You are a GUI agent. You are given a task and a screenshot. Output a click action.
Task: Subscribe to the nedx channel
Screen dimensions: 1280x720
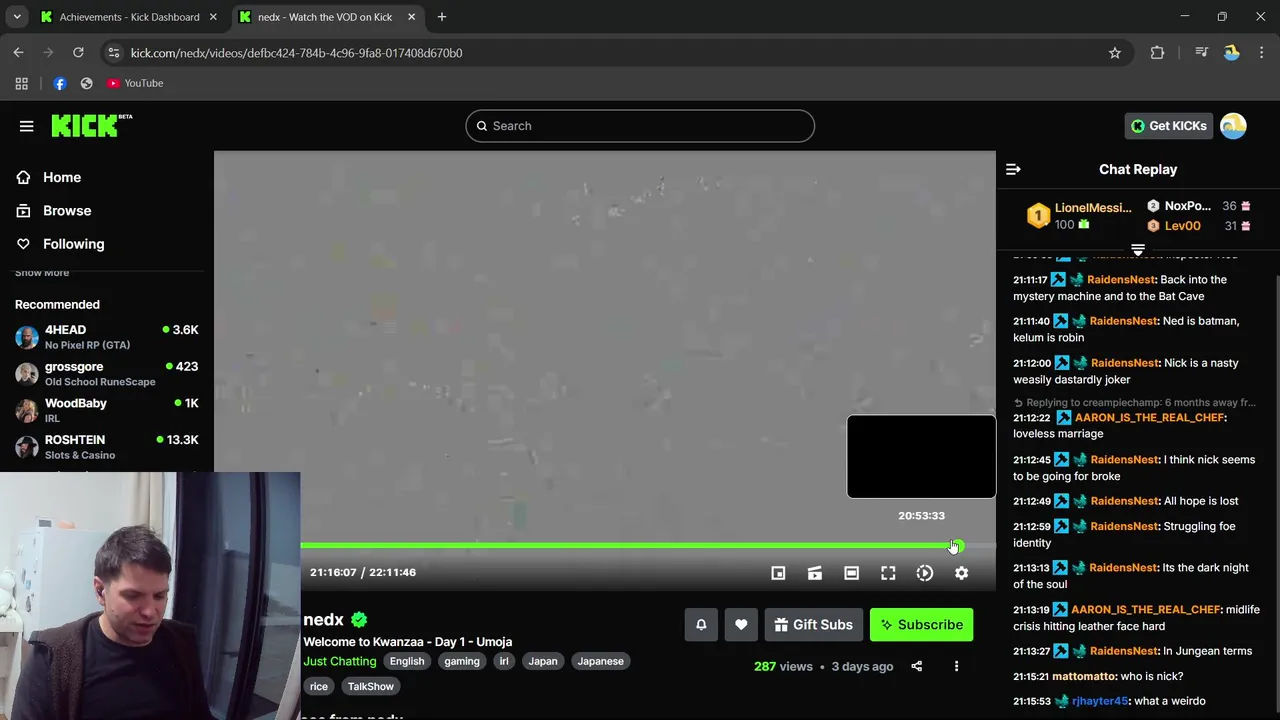921,625
